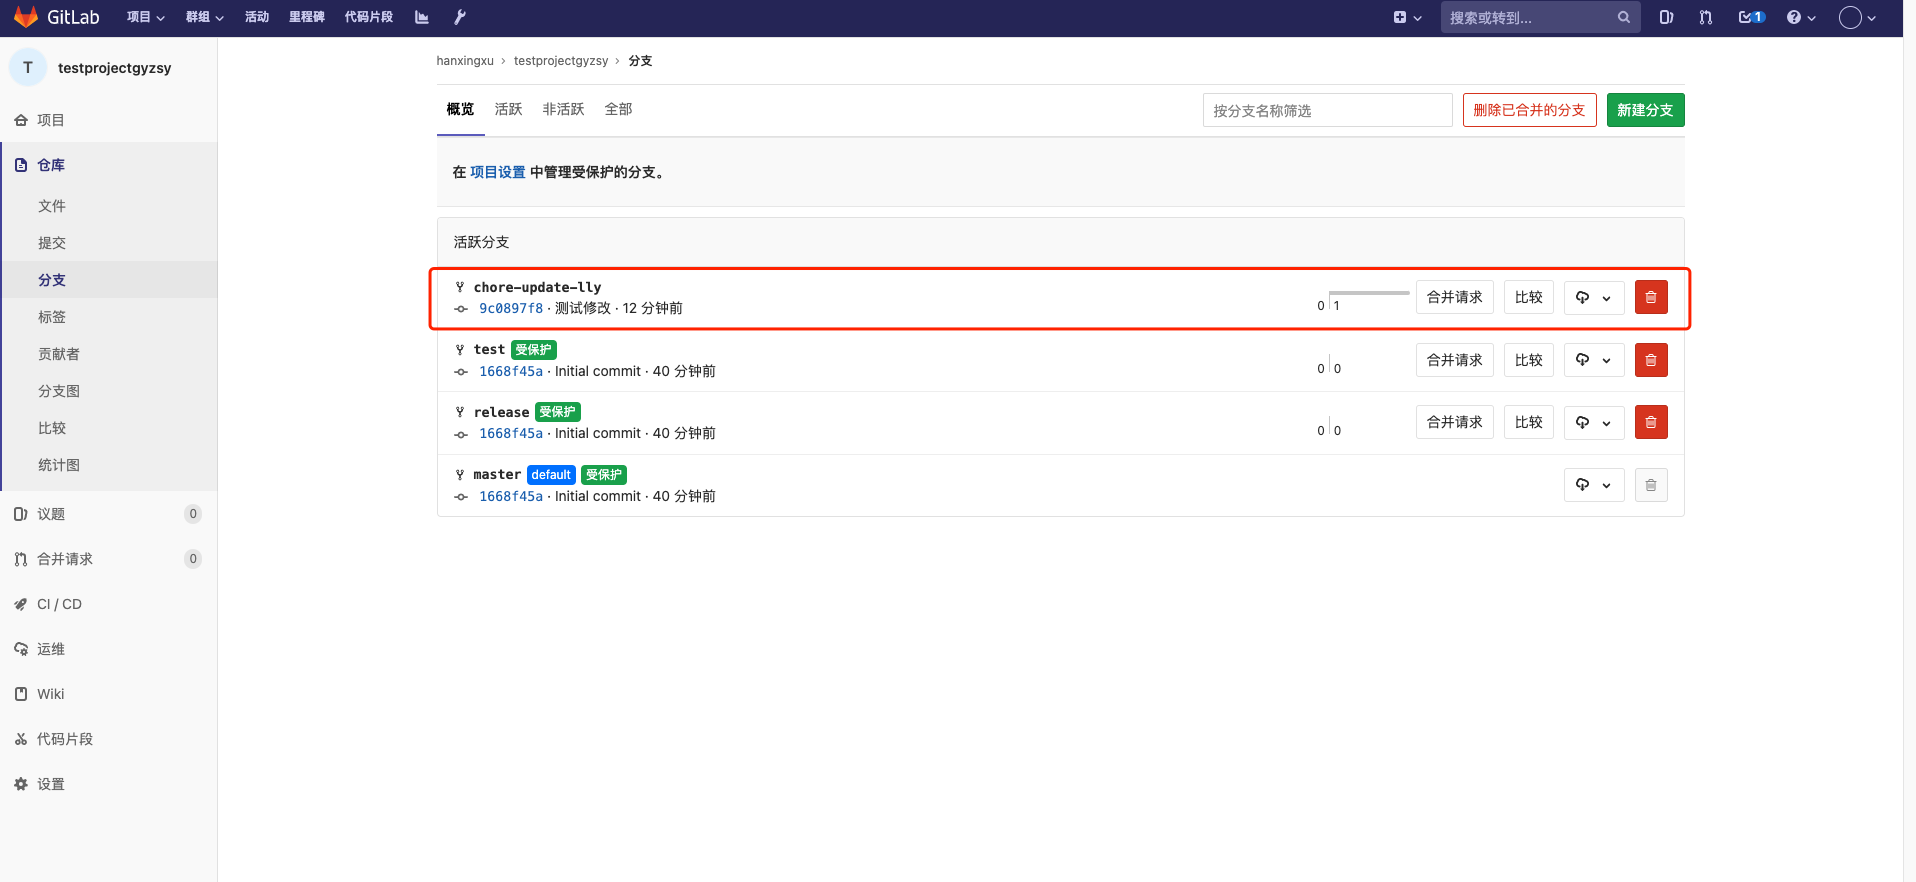Click 删除已合并的分支 button
The image size is (1916, 882).
click(x=1530, y=110)
